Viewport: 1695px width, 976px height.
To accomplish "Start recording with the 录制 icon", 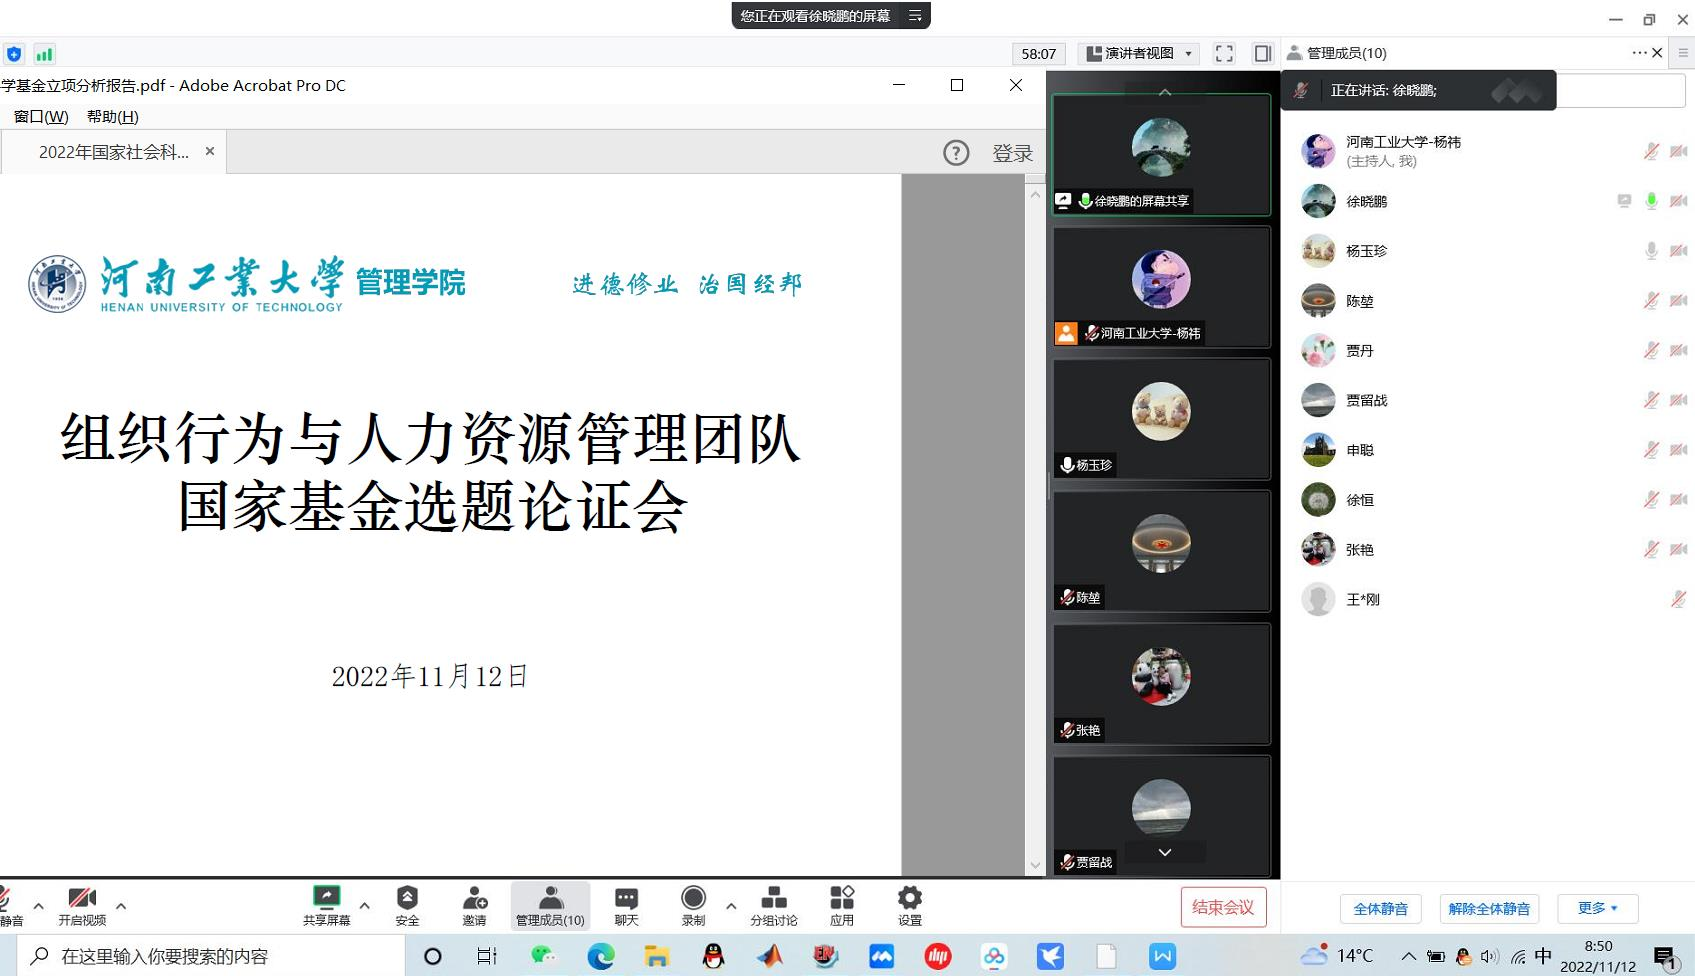I will [693, 898].
